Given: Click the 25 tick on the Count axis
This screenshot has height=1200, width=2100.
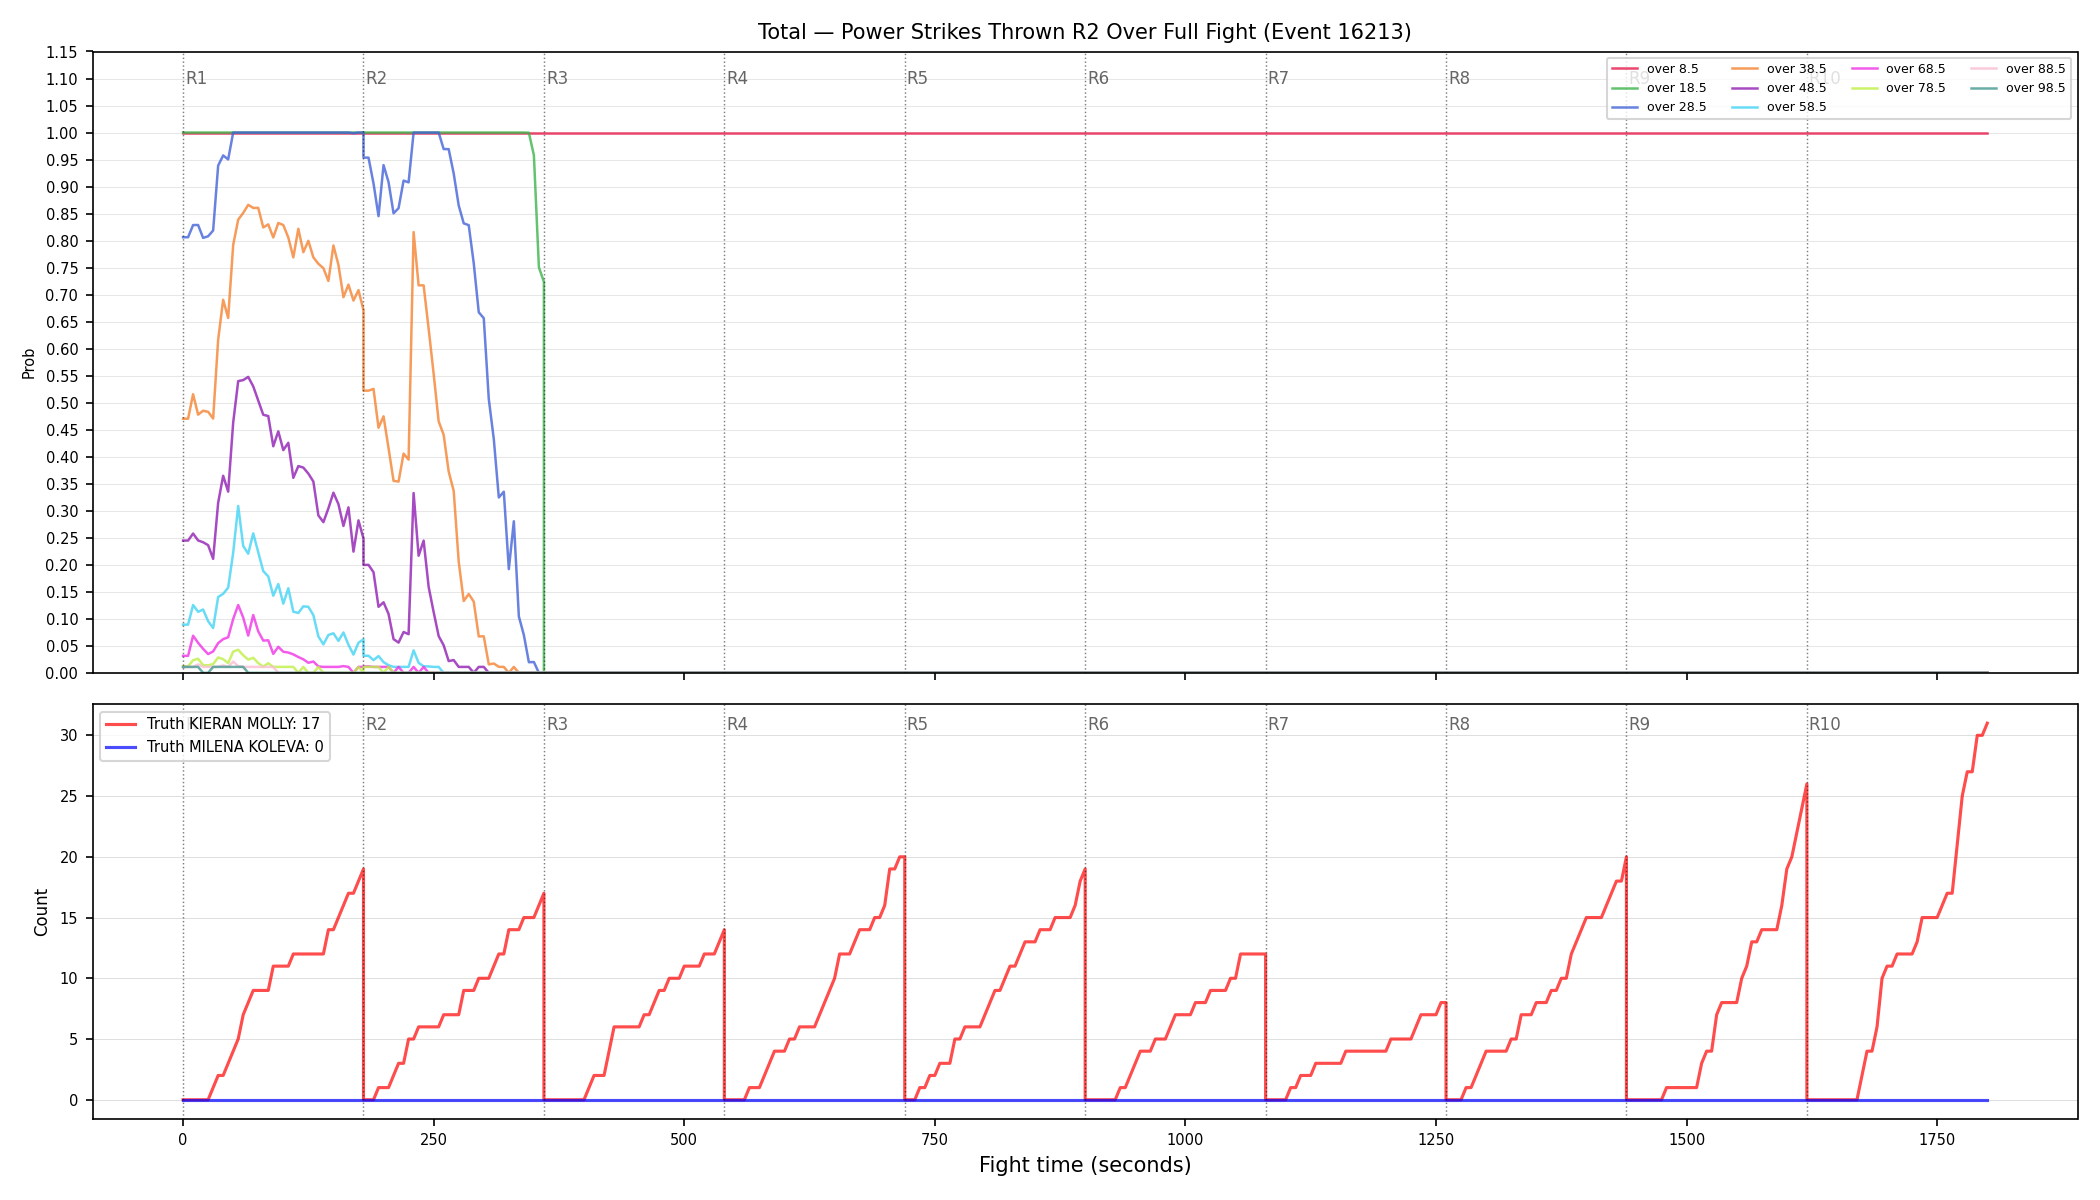Looking at the screenshot, I should point(68,796).
